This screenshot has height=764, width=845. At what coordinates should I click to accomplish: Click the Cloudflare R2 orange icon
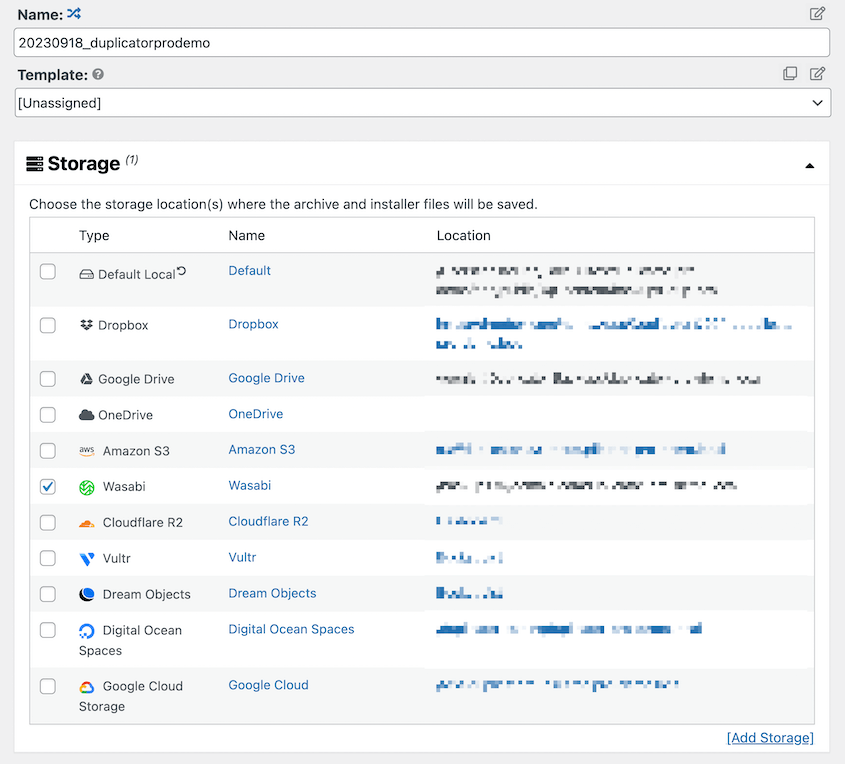(x=86, y=523)
